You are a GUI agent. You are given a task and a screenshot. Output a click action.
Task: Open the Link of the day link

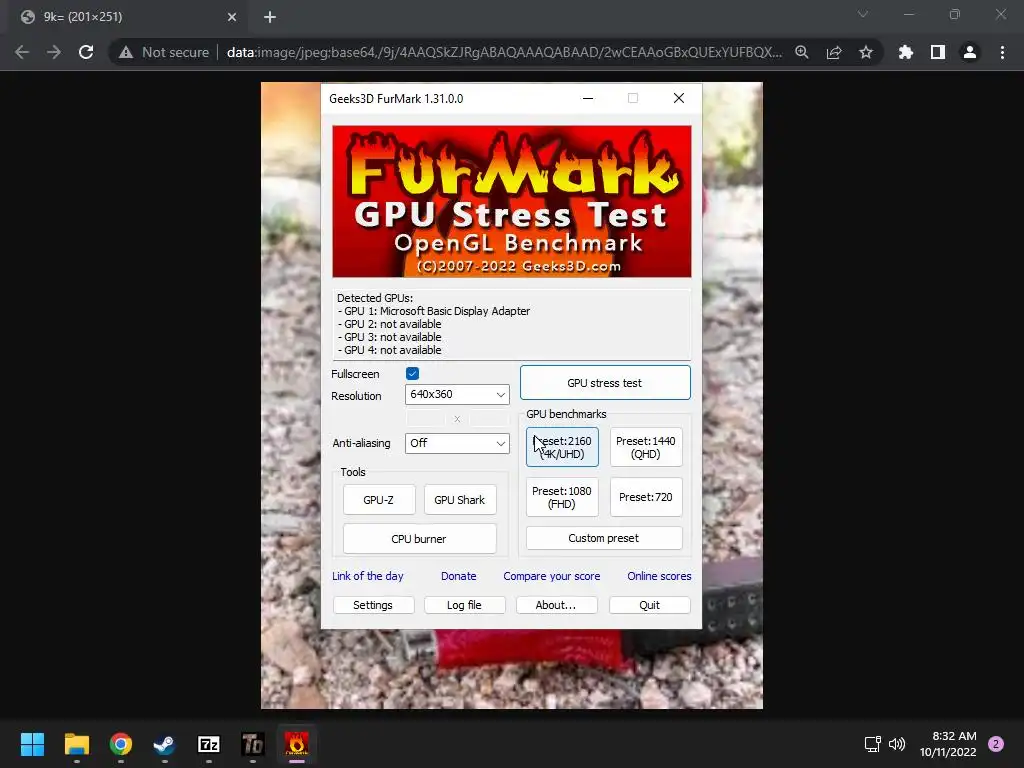(x=368, y=576)
